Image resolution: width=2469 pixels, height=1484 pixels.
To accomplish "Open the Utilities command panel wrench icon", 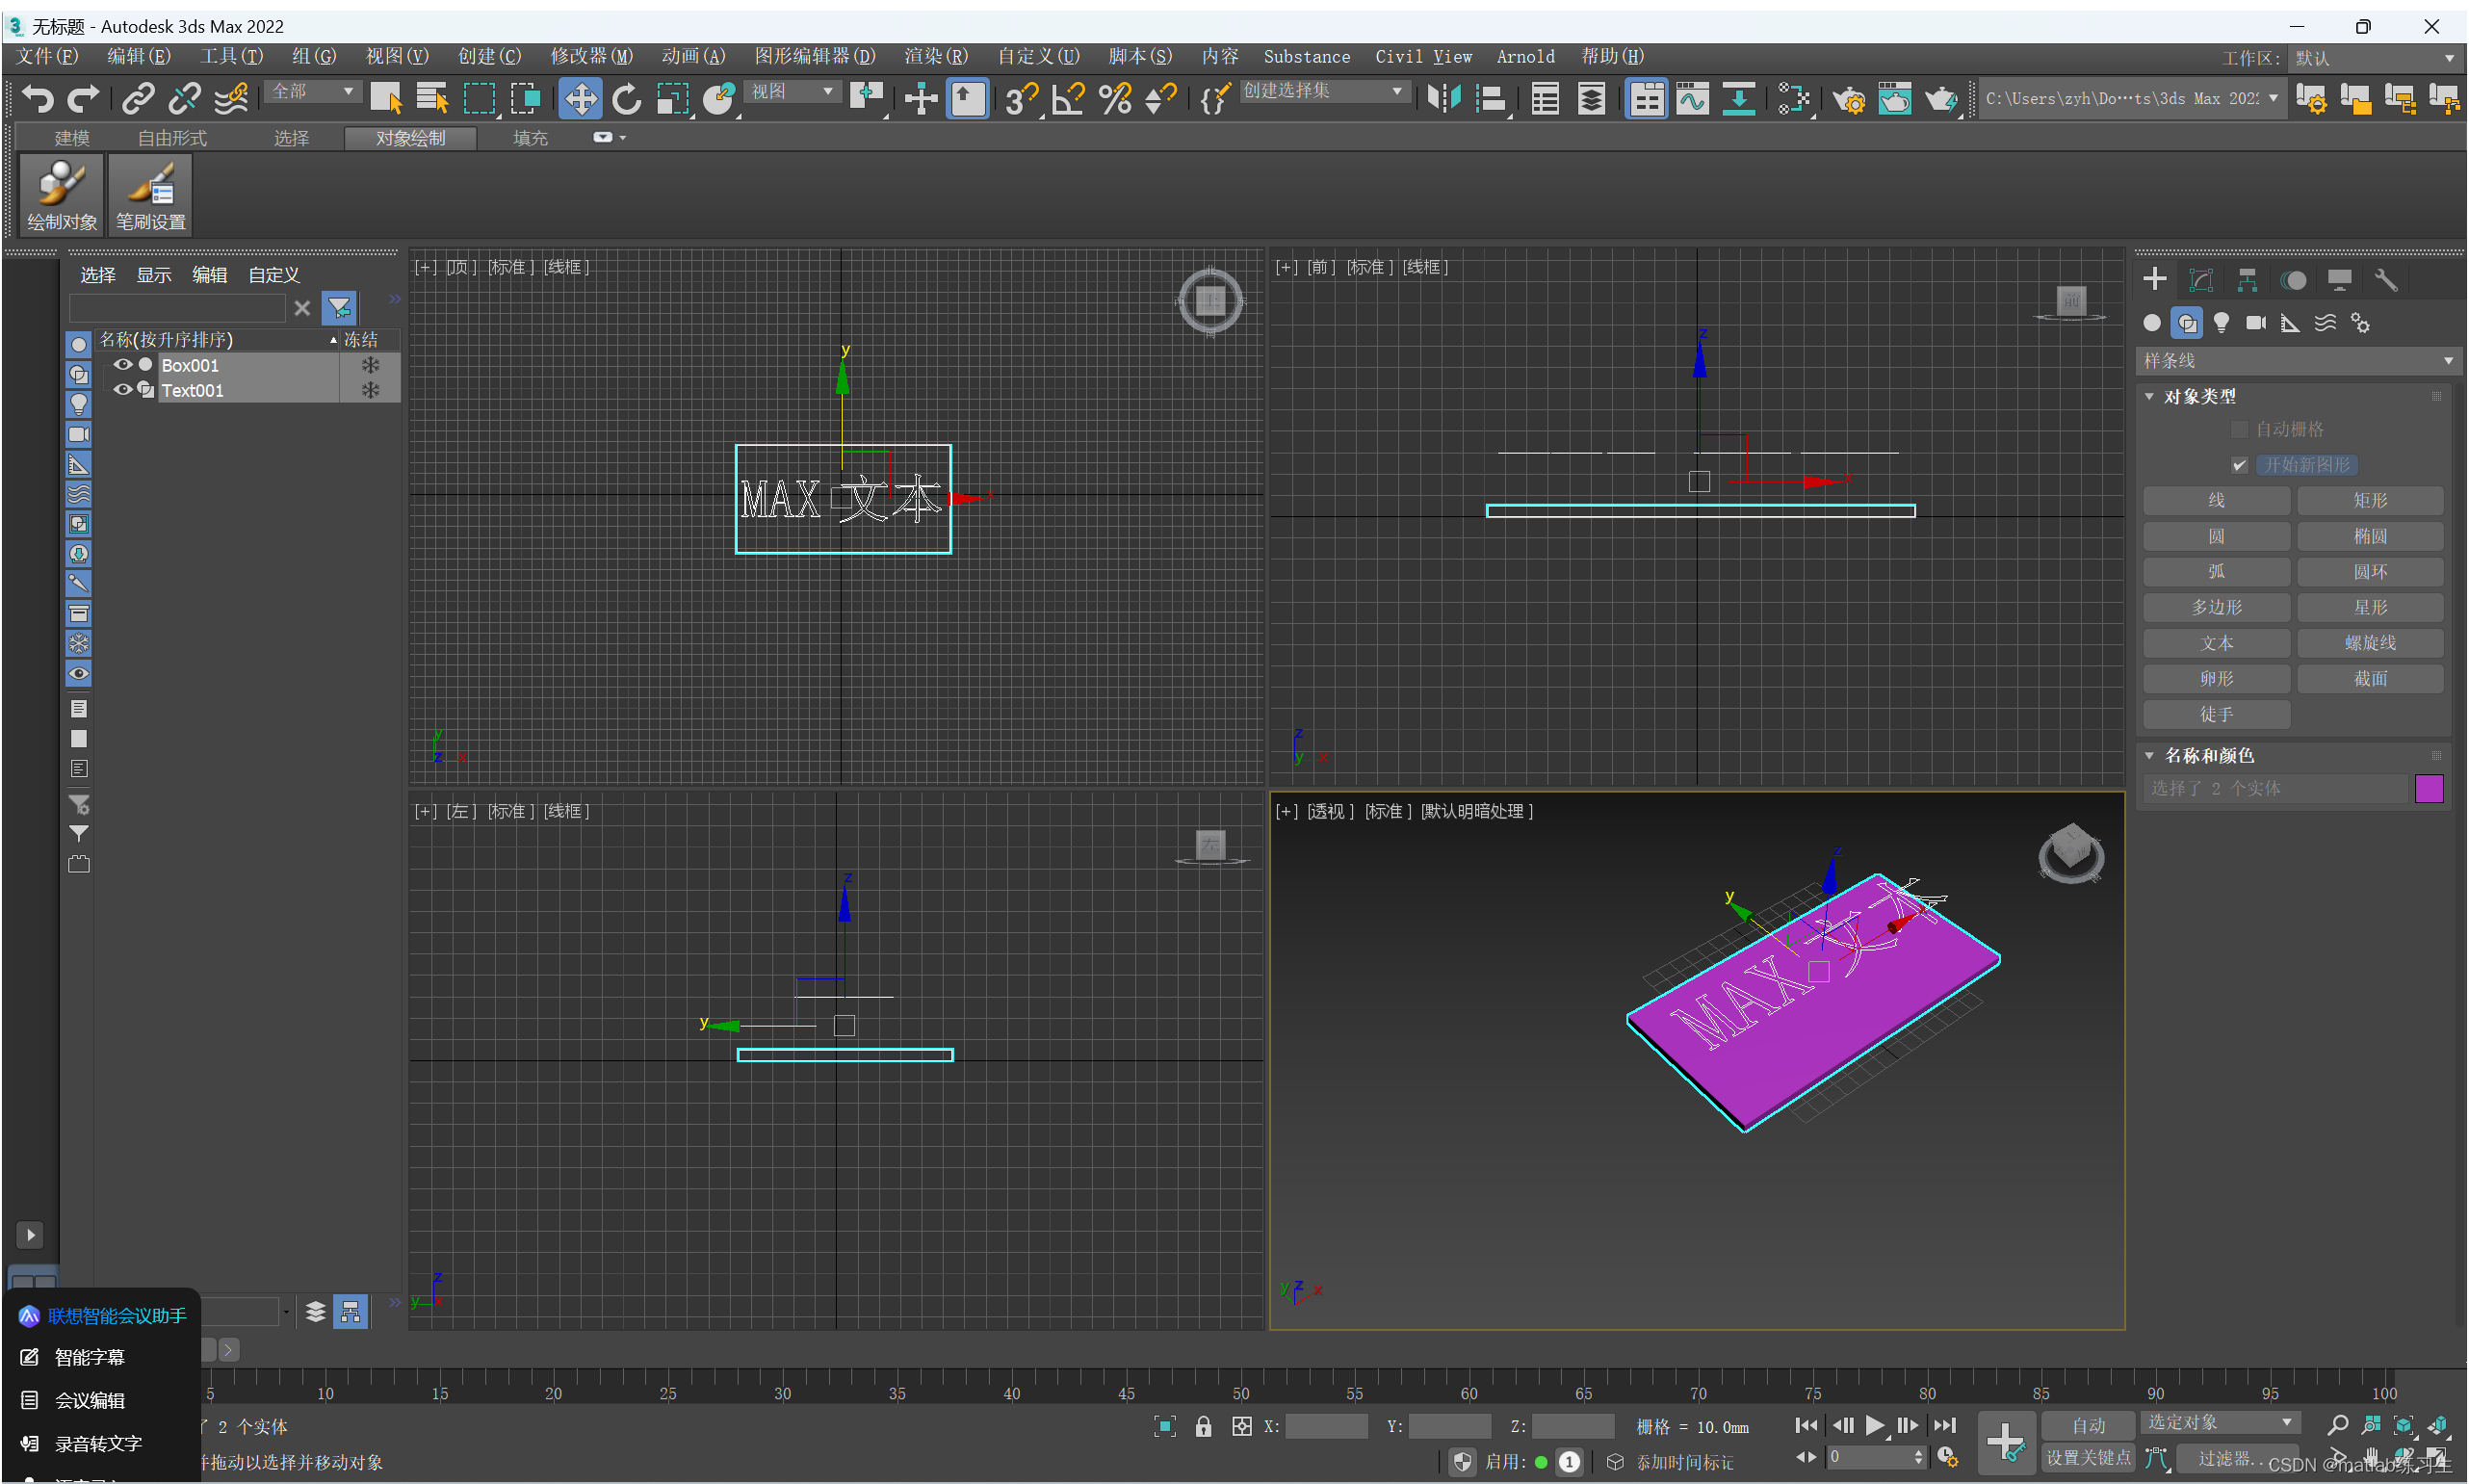I will click(2385, 279).
